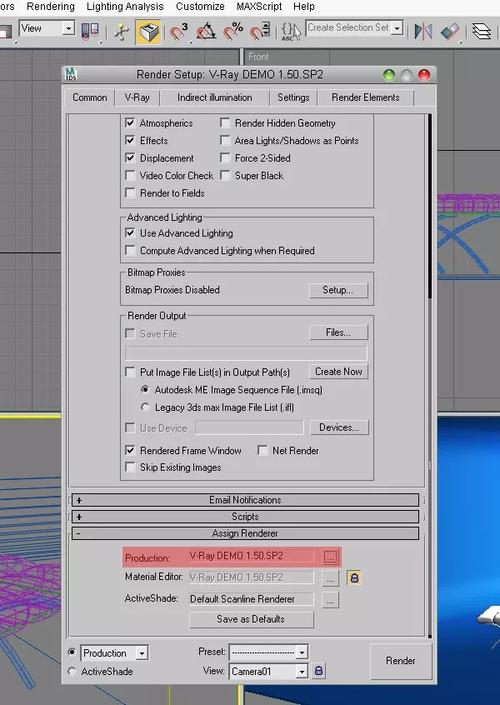Open the Production render mode dropdown
Image resolution: width=500 pixels, height=705 pixels.
142,653
